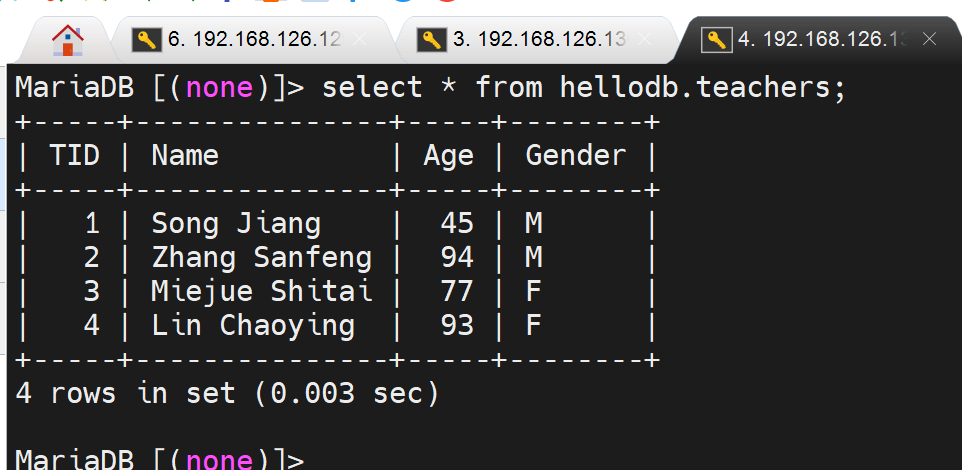Viewport: 962px width, 470px height.
Task: Close the active 4. 192.168.126.13 tab
Action: (x=929, y=40)
